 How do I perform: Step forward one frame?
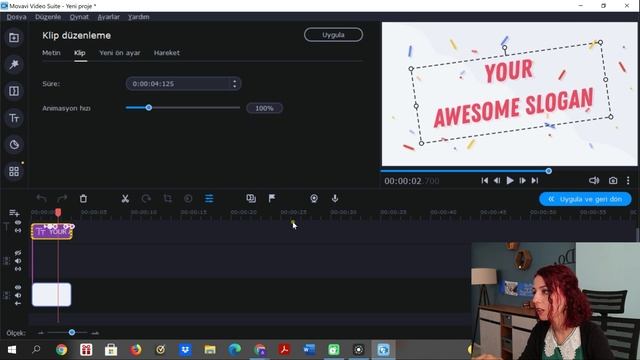(x=522, y=180)
